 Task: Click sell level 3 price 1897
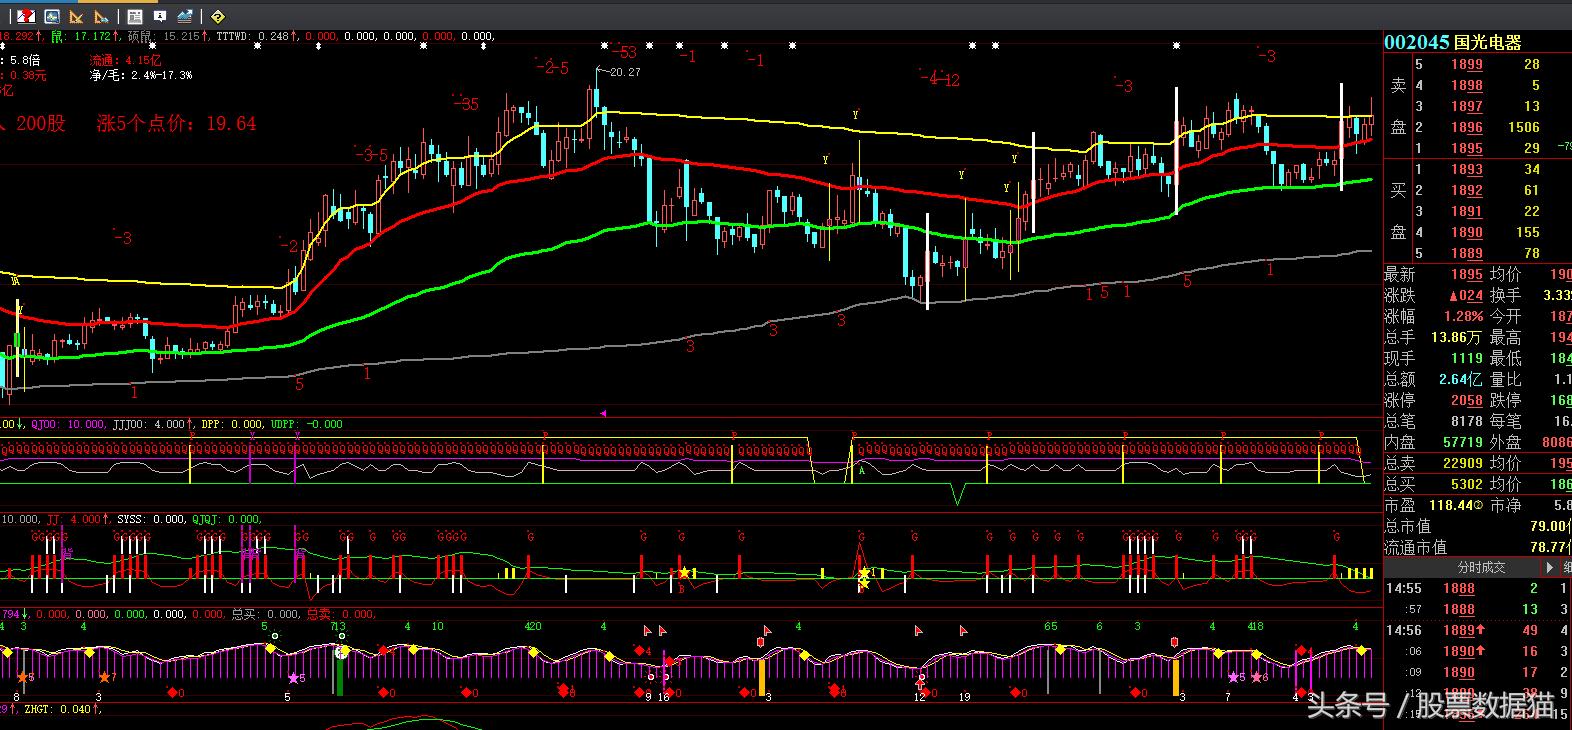click(x=1467, y=106)
